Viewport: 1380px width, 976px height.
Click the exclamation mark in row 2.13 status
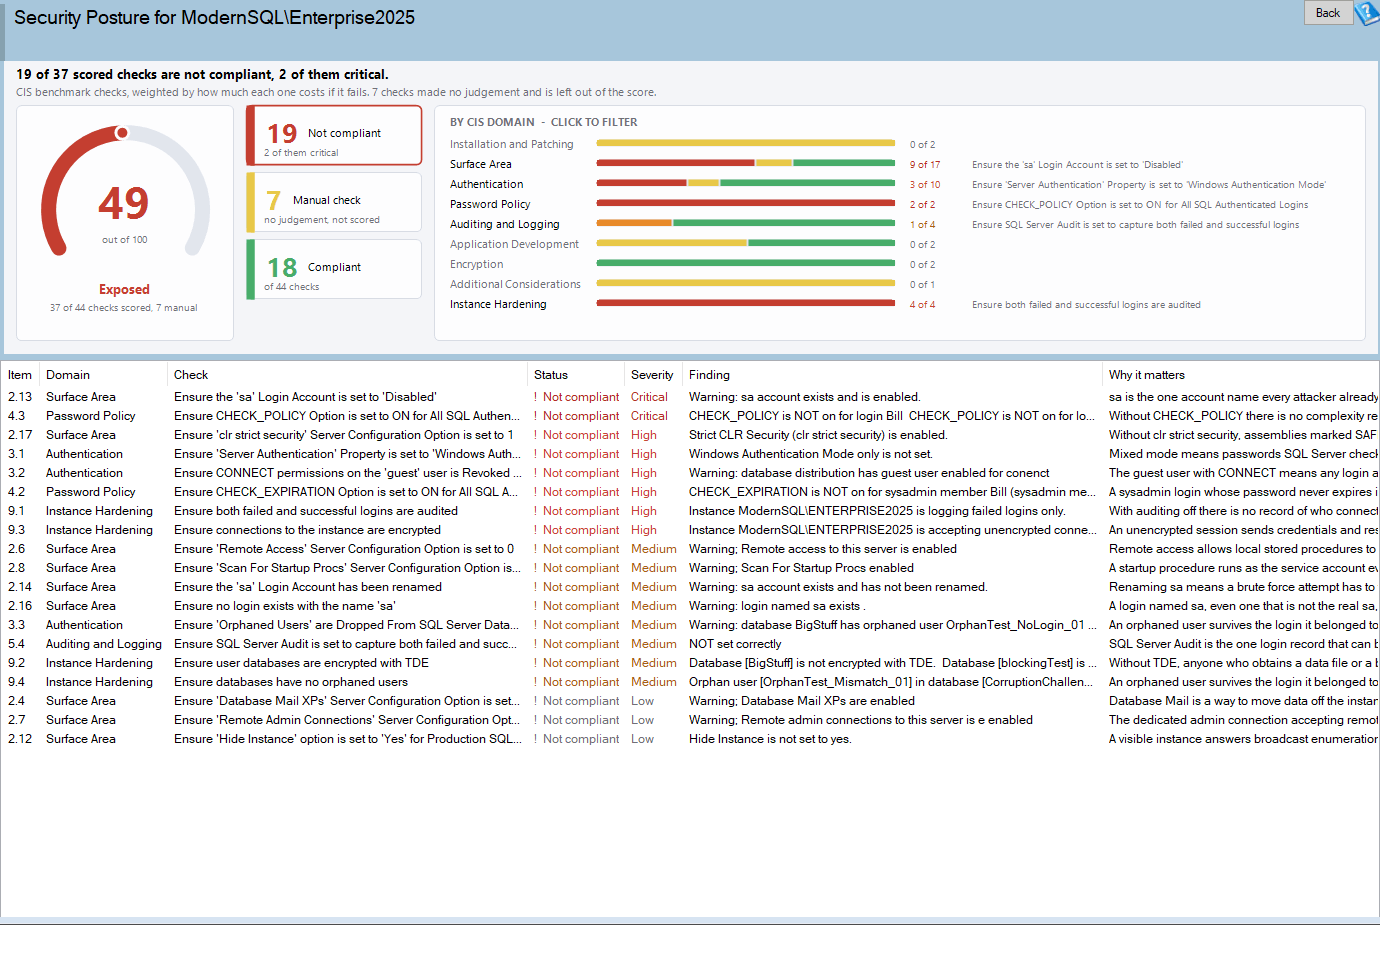536,397
